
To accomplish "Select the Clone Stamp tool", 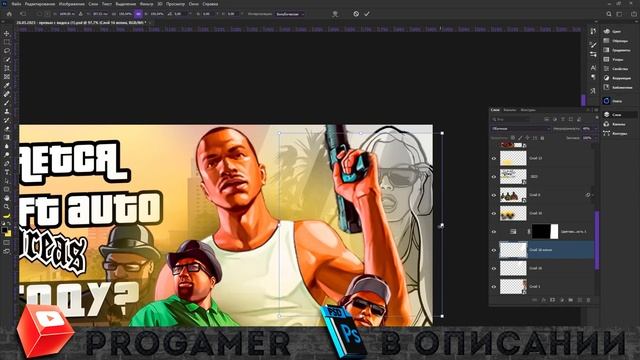I will [7, 111].
